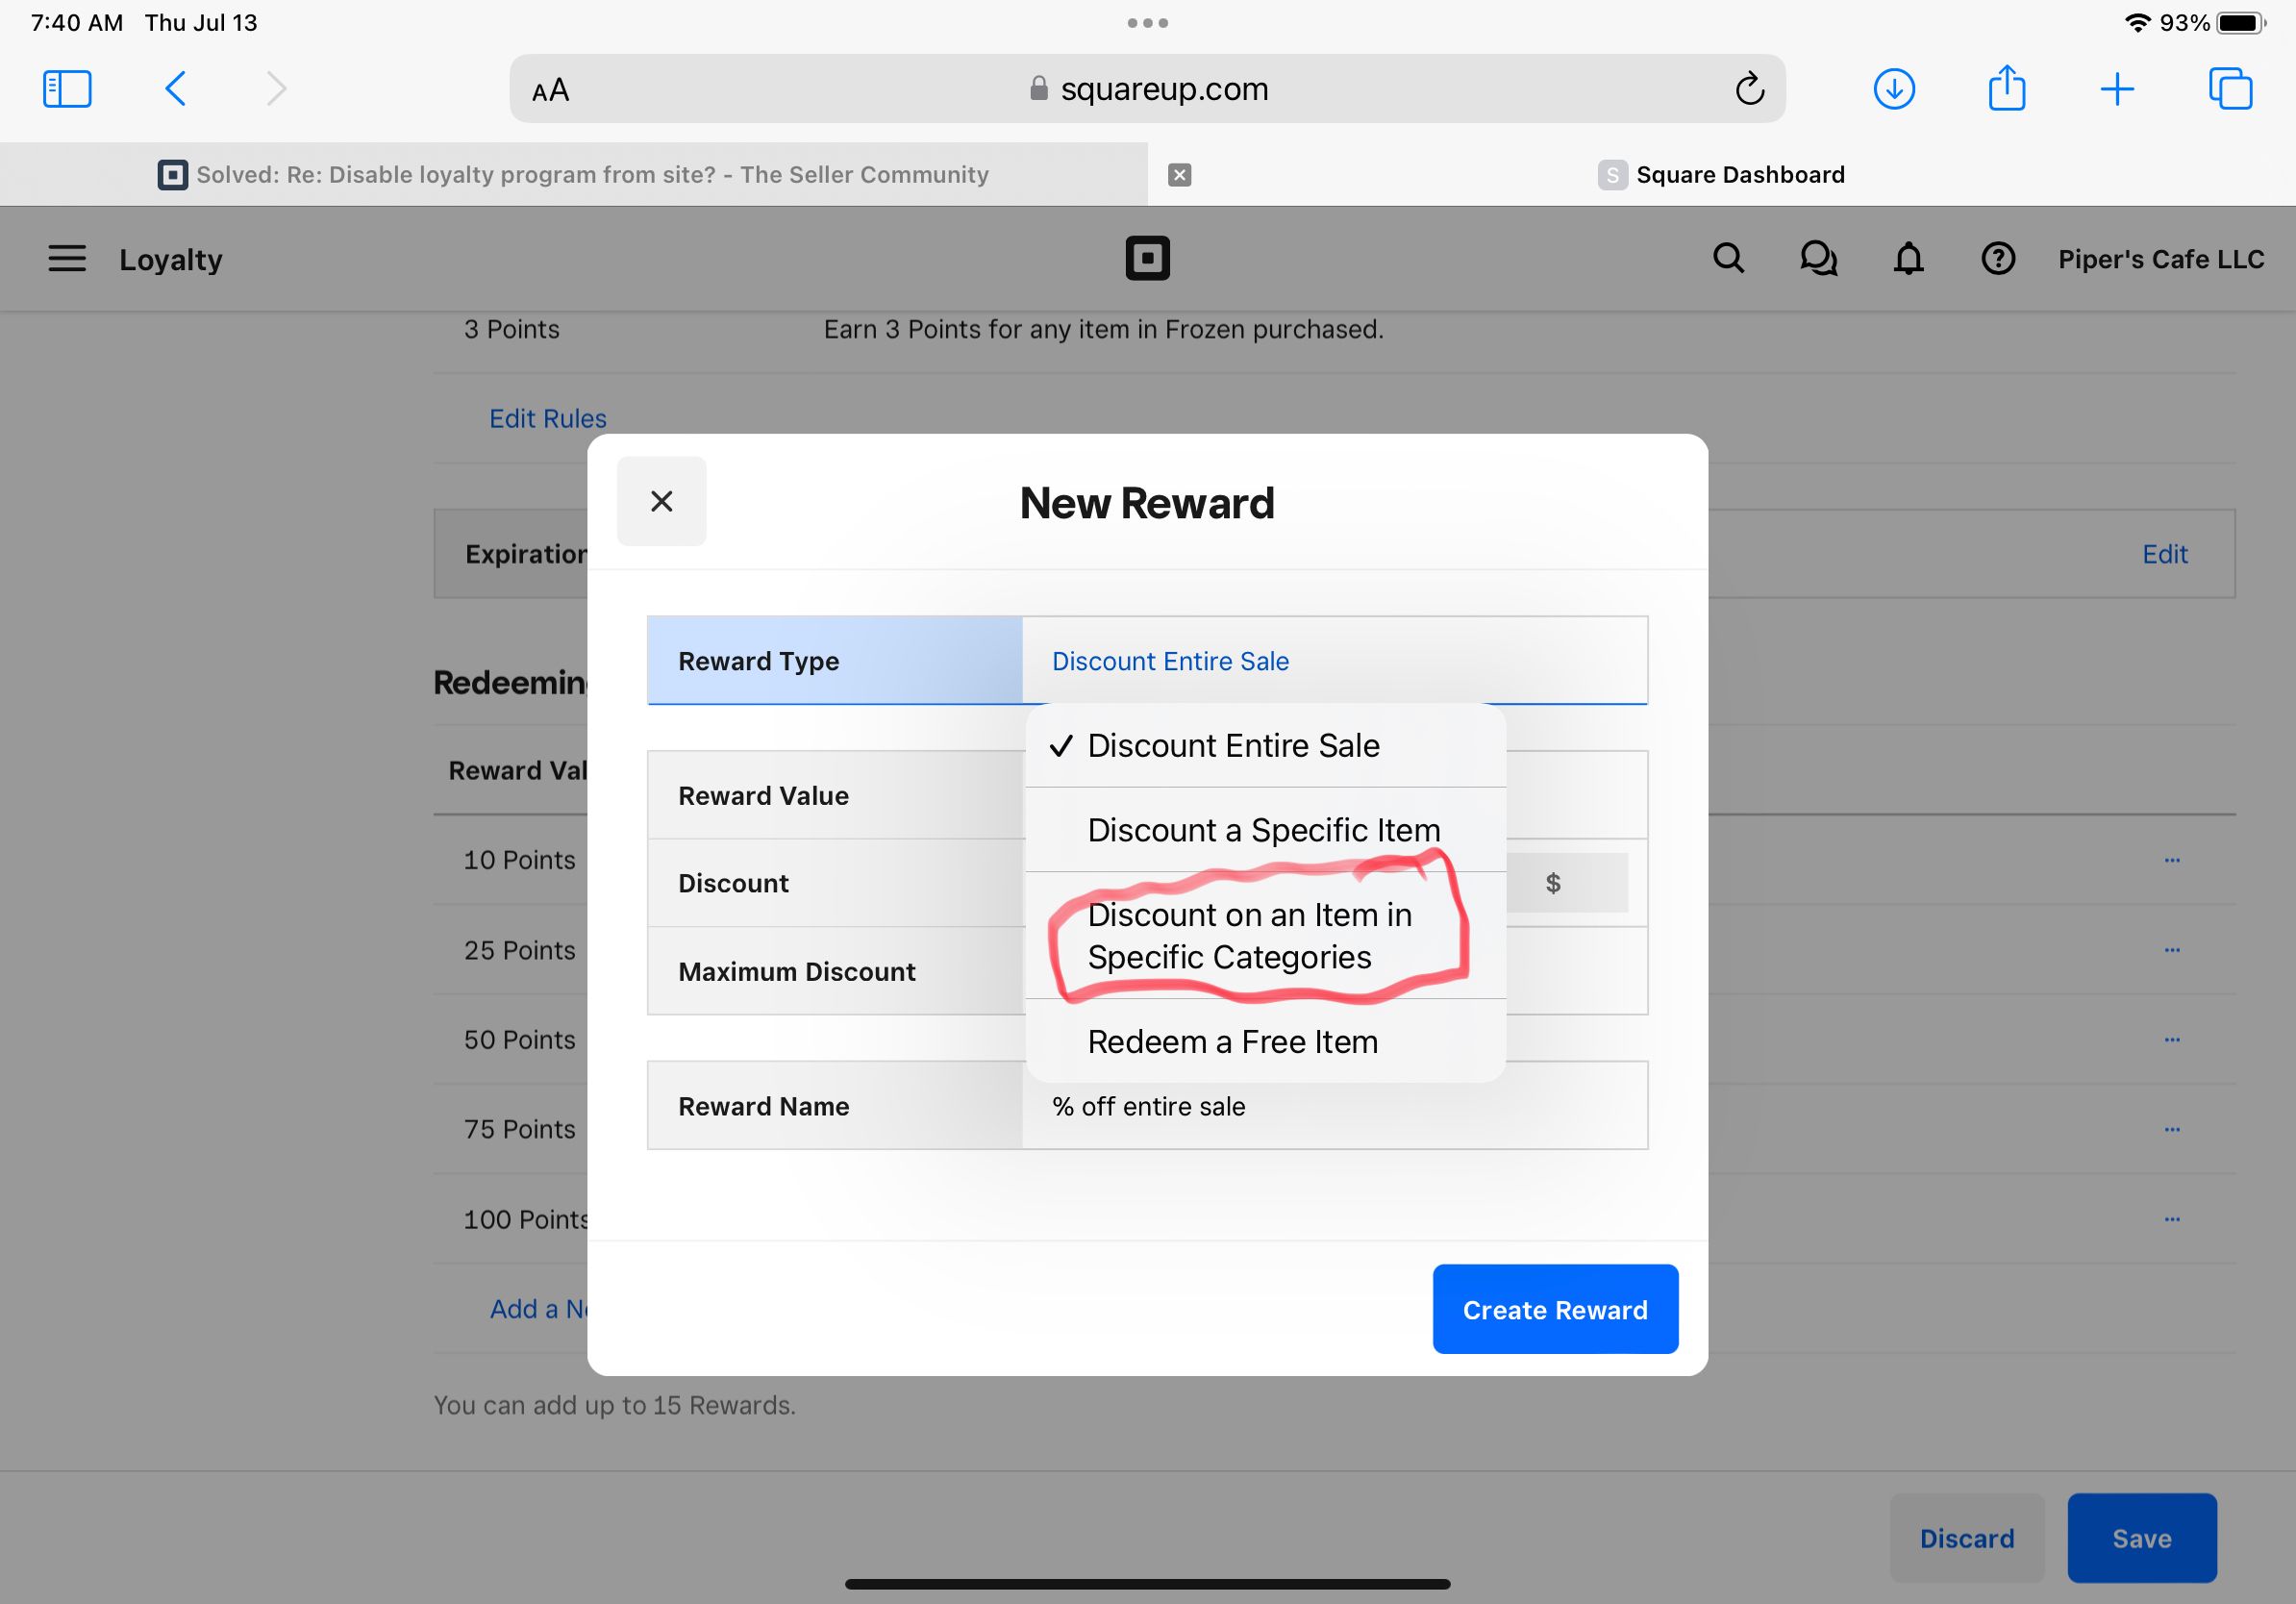Viewport: 2296px width, 1604px height.
Task: Choose Redeem a Free Item option
Action: [1265, 1042]
